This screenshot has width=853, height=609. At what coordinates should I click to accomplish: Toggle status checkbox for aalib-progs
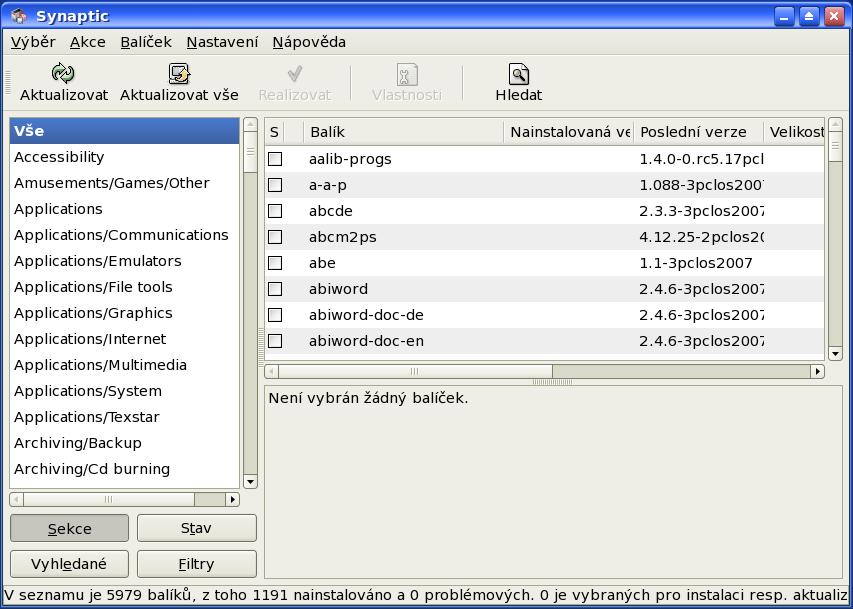tap(275, 159)
